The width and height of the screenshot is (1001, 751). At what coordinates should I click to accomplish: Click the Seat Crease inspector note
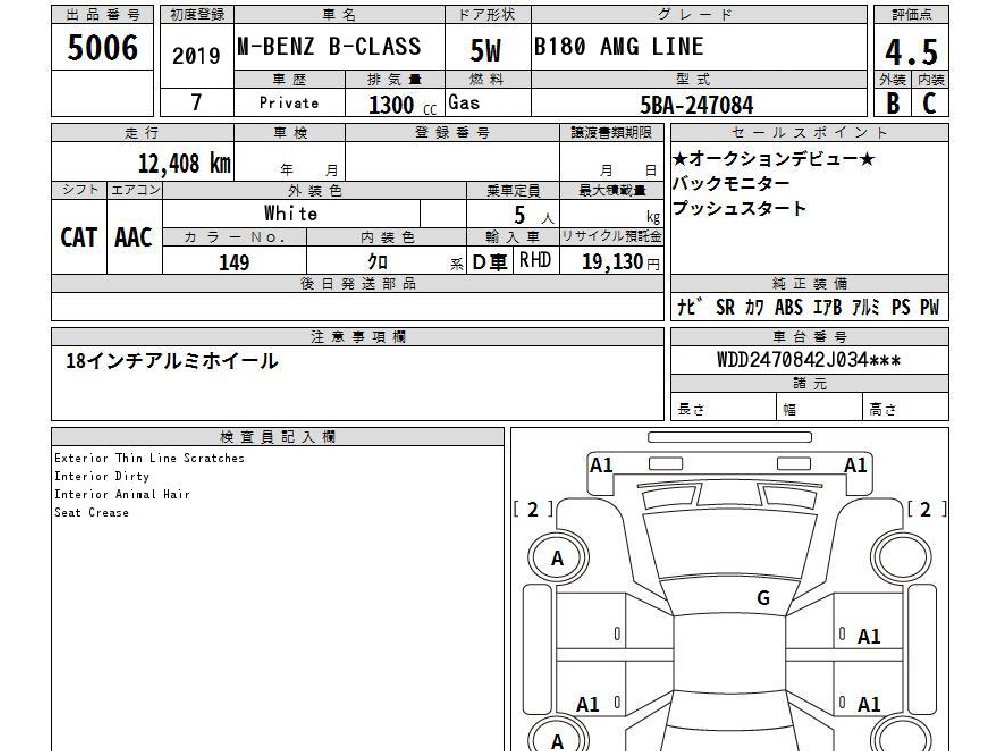pyautogui.click(x=91, y=512)
